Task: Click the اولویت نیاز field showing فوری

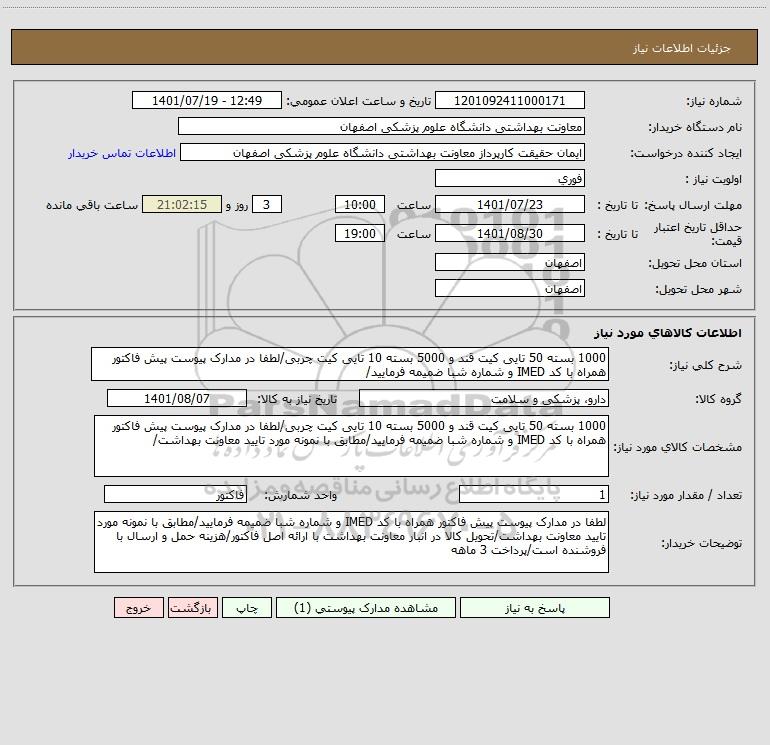Action: click(x=510, y=178)
